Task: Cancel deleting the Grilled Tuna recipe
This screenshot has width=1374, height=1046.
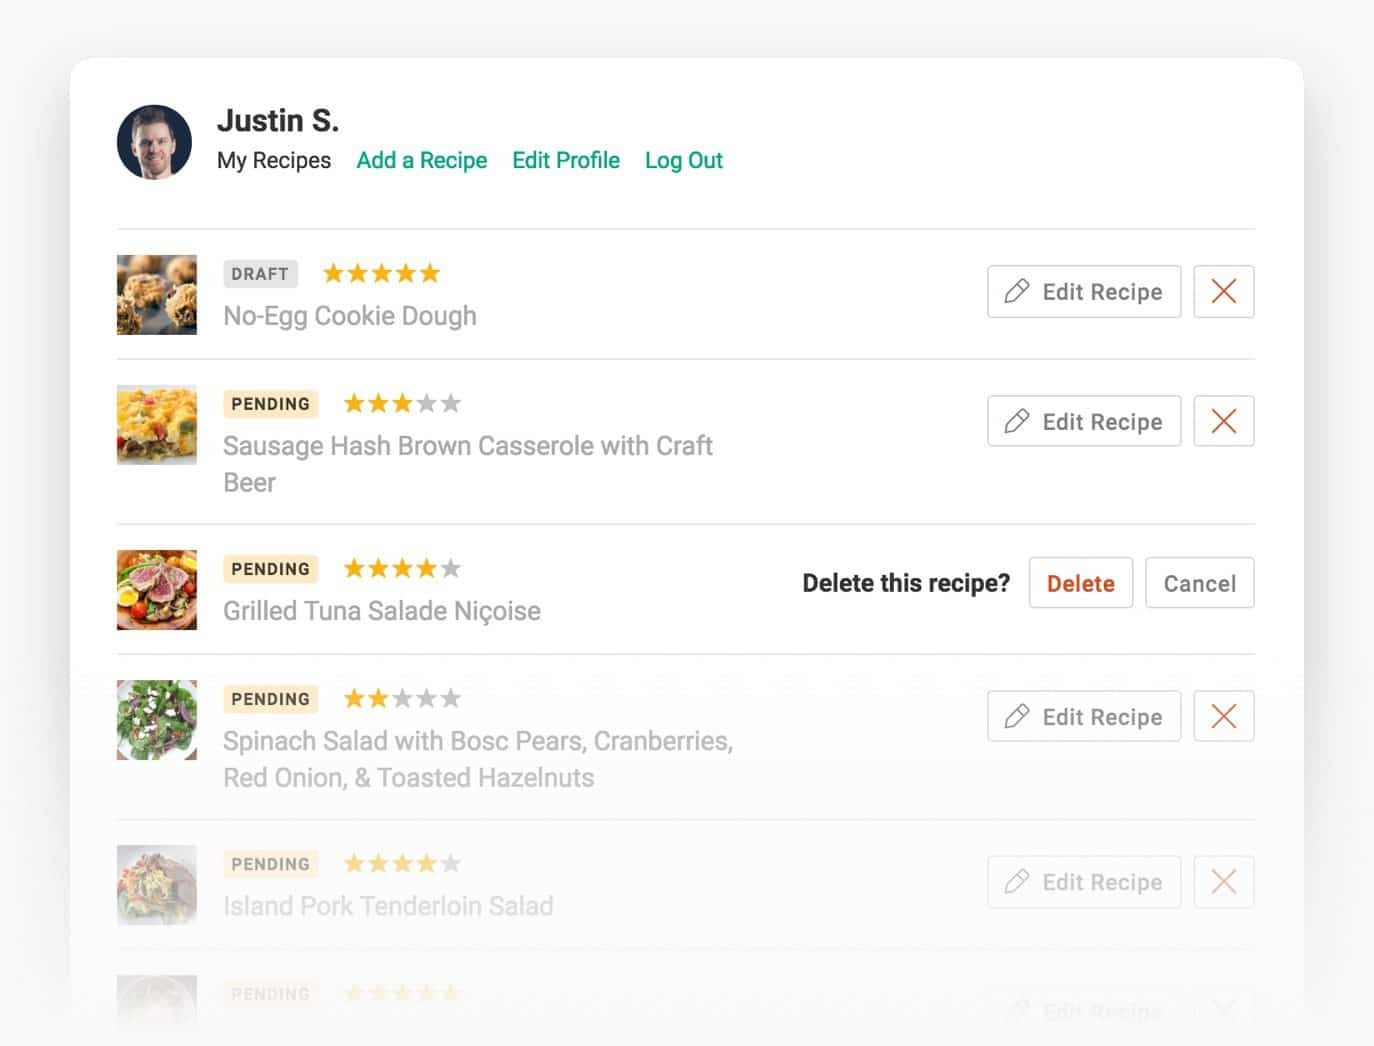Action: pos(1199,583)
